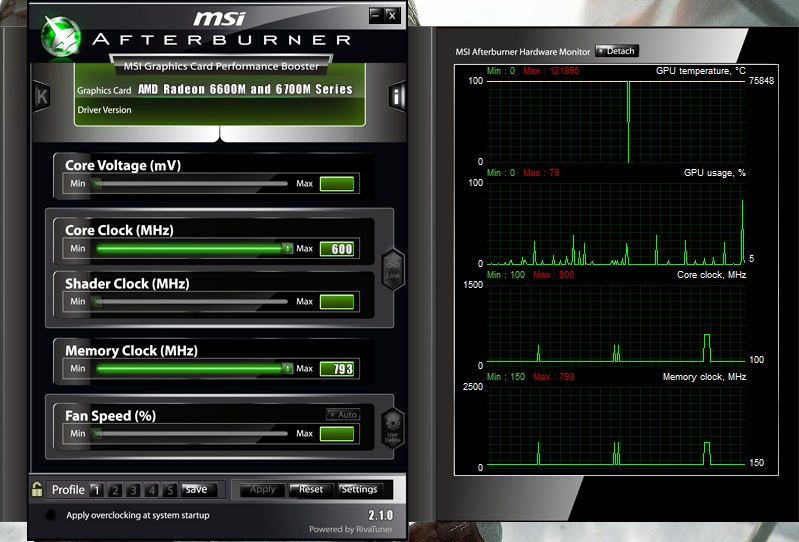Screen dimensions: 799x542
Task: Click the Driver Version label
Action: point(104,110)
